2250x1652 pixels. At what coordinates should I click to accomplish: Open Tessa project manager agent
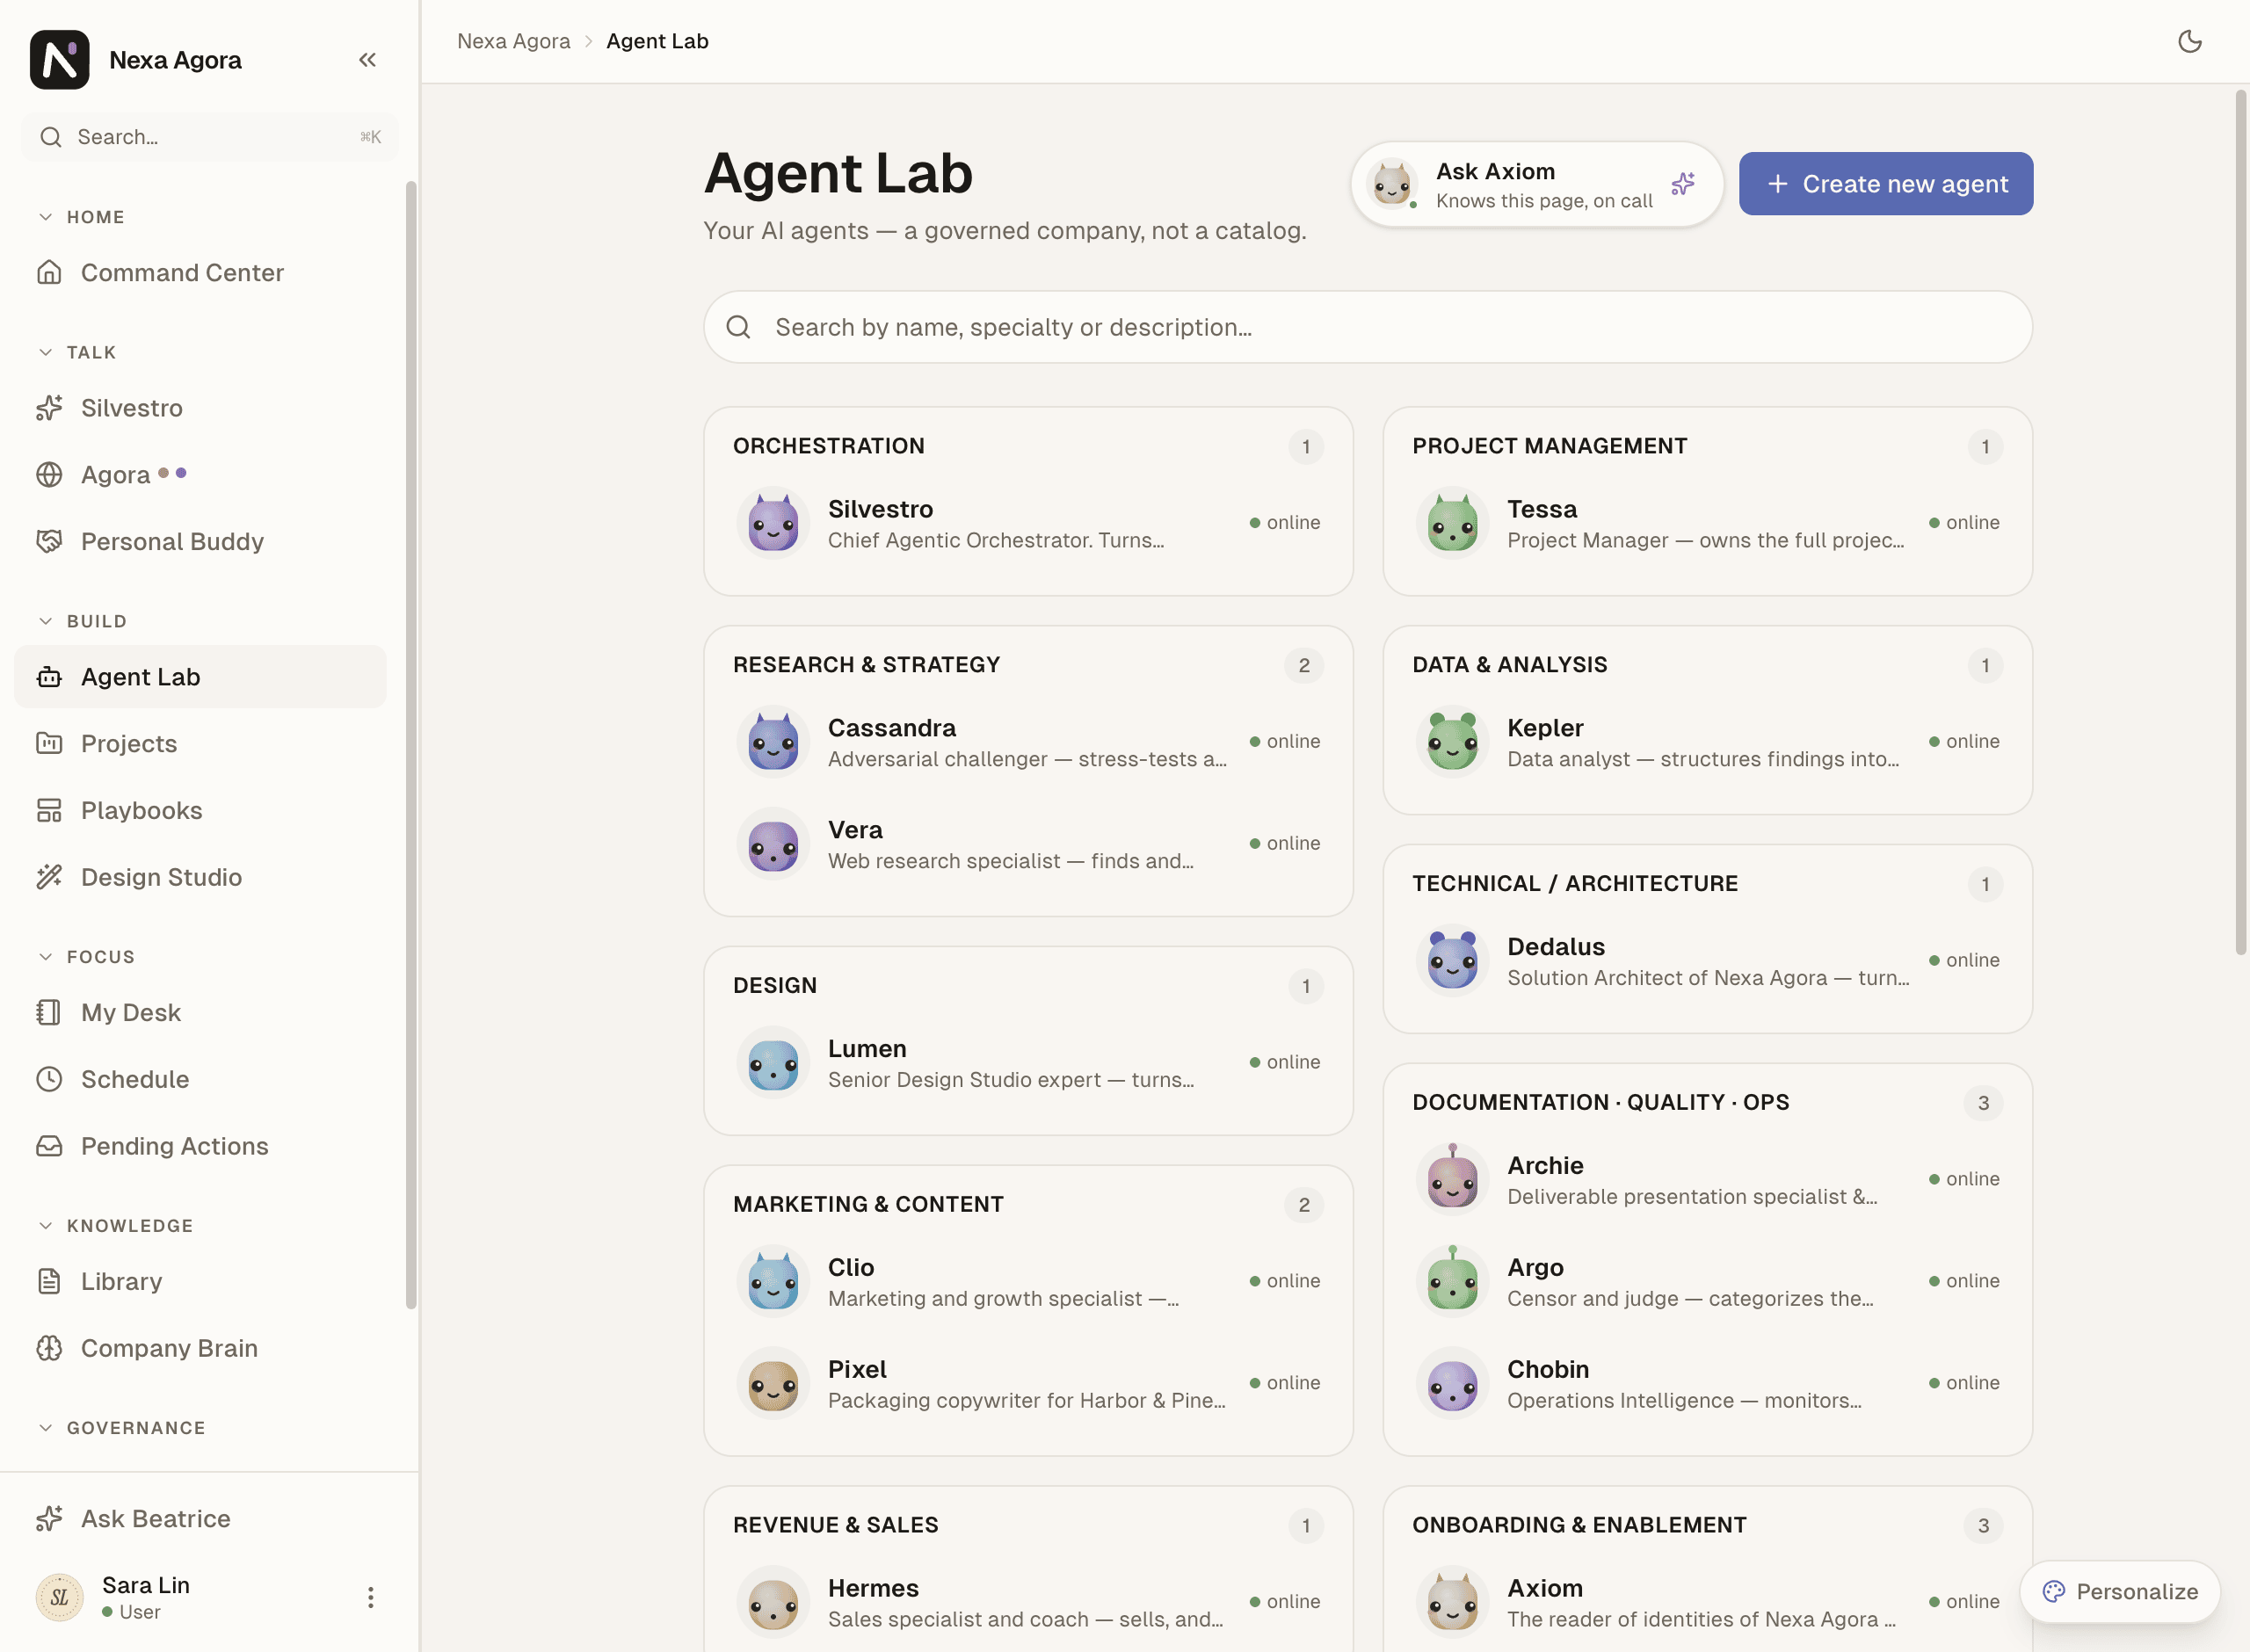click(x=1707, y=523)
